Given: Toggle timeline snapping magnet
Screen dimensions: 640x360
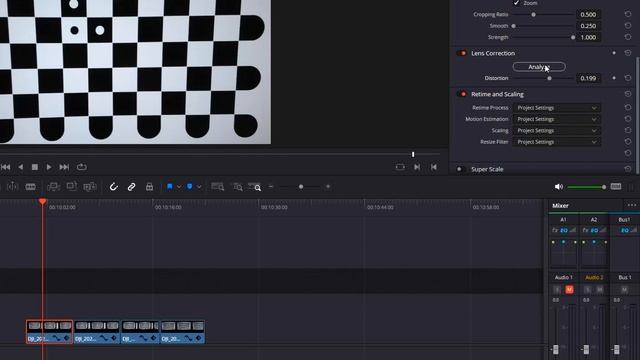Looking at the screenshot, I should tap(113, 187).
